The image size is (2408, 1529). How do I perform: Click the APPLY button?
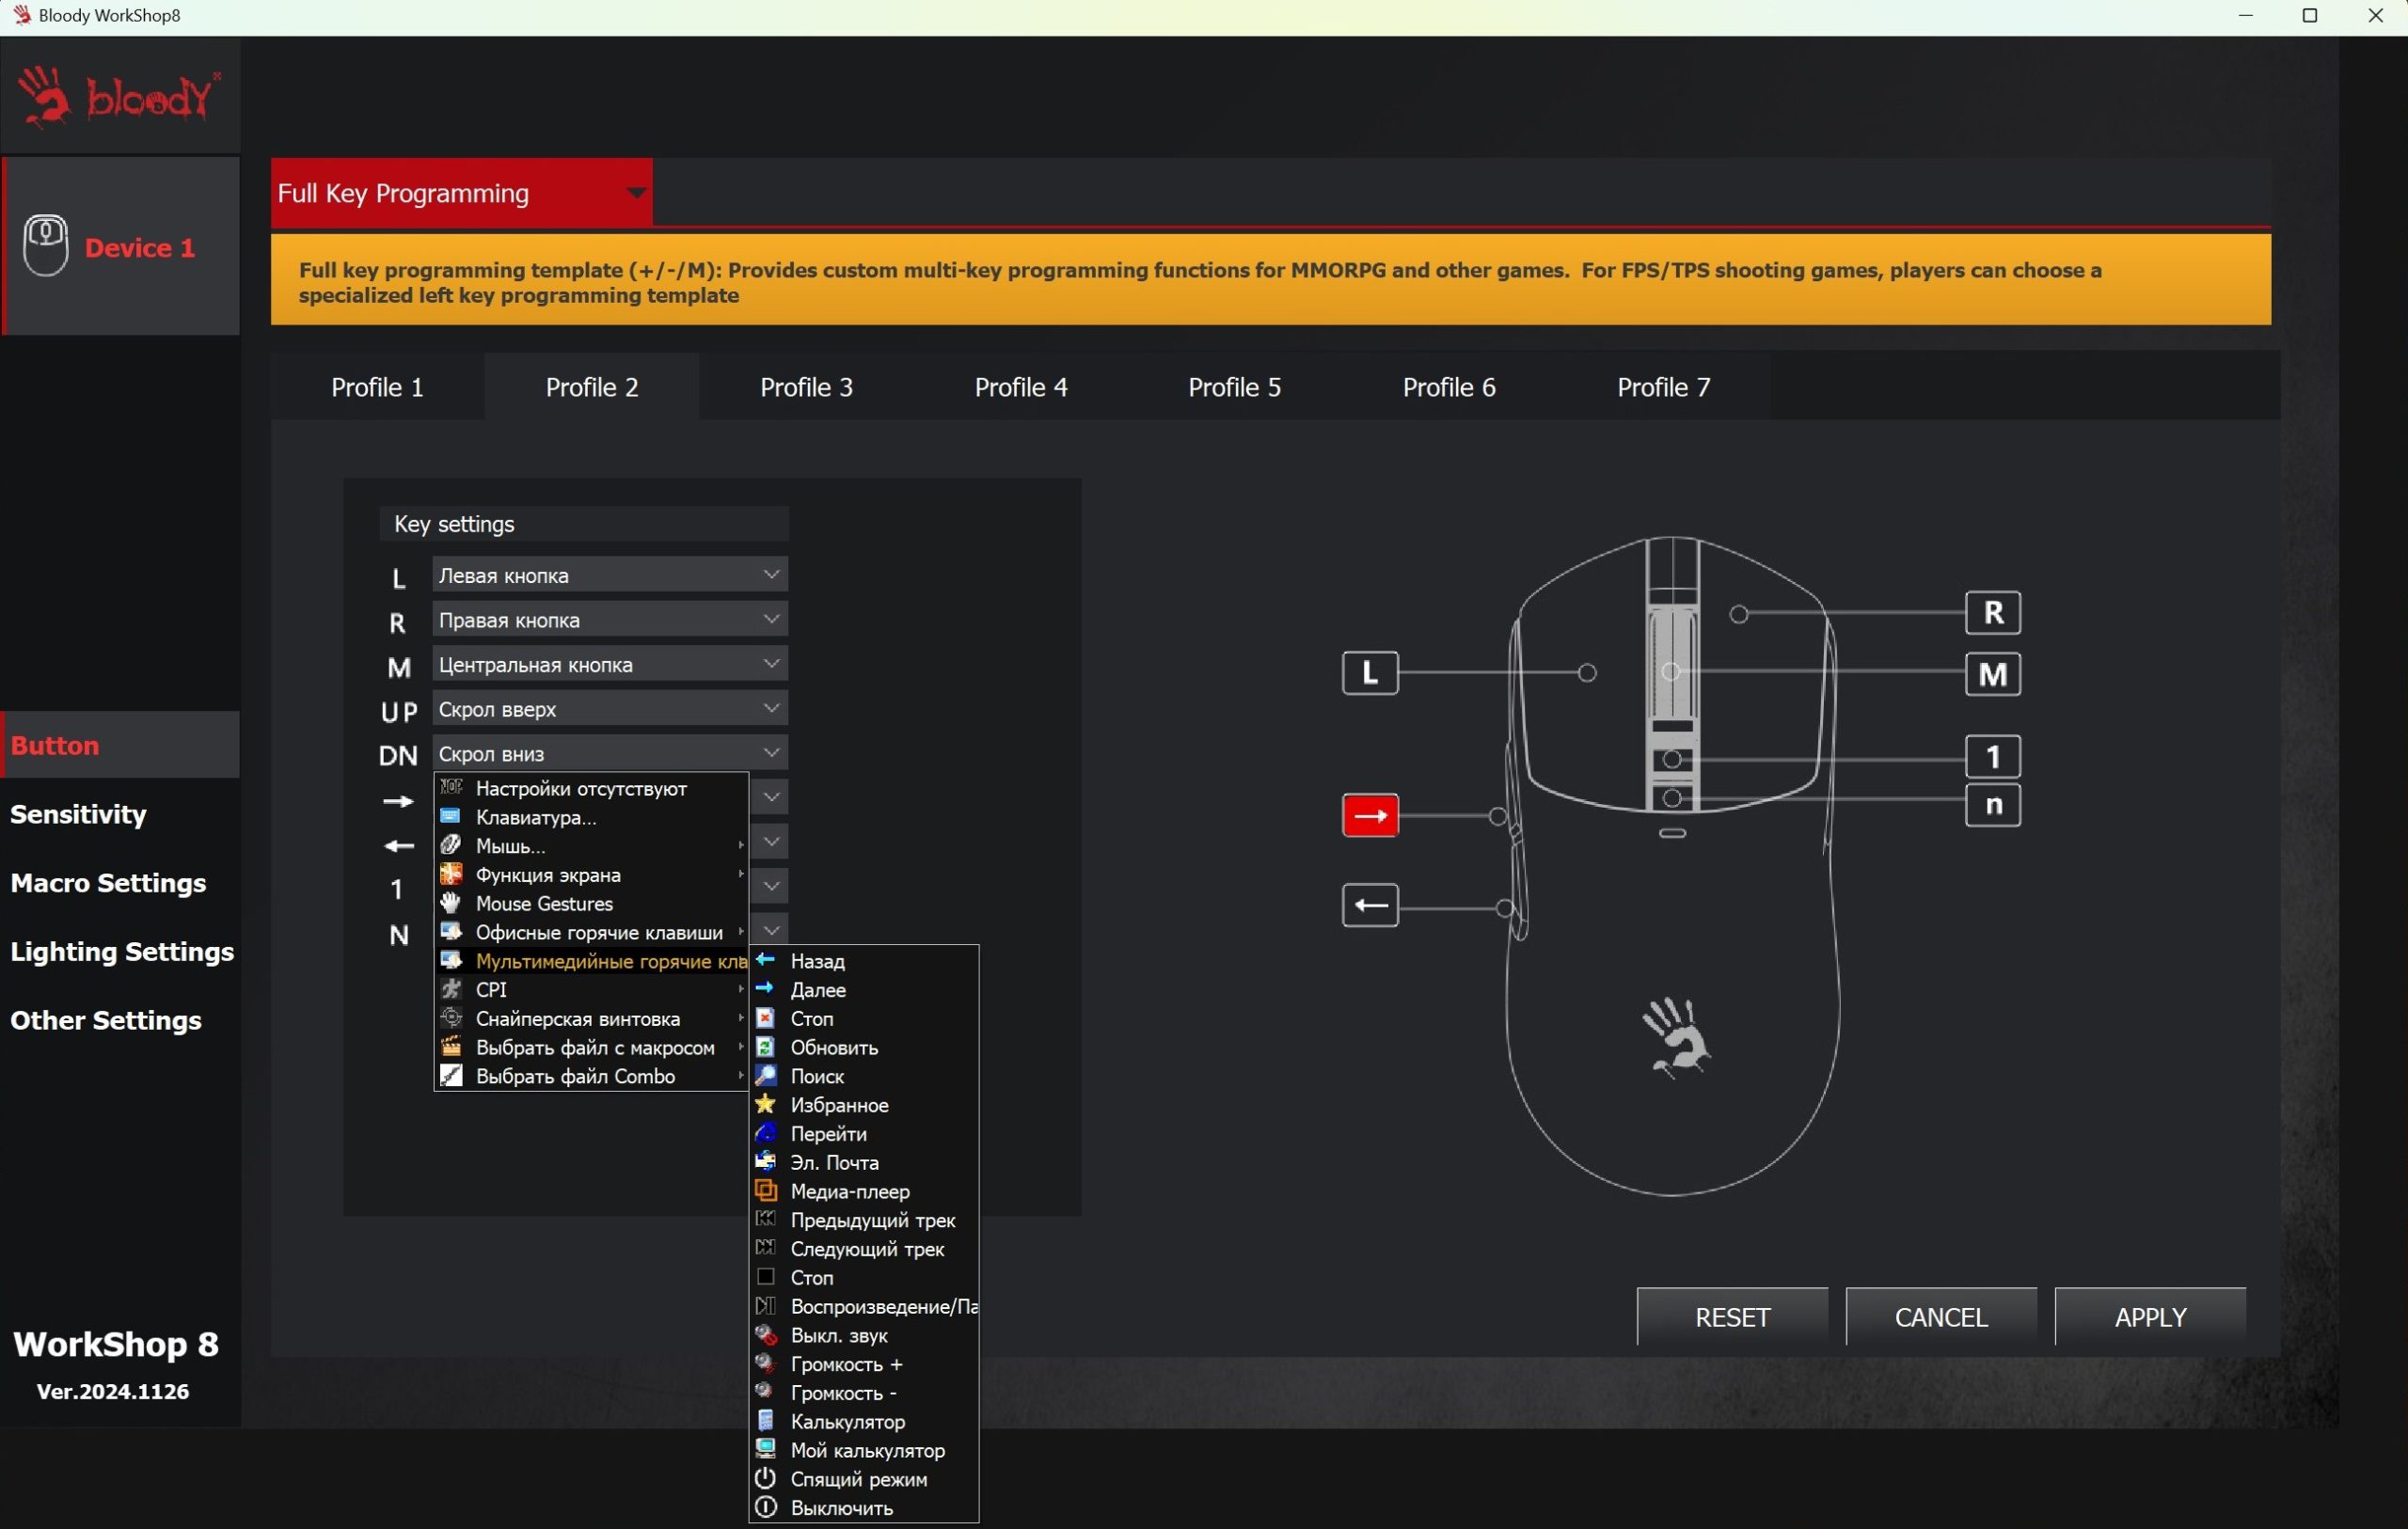2150,1317
